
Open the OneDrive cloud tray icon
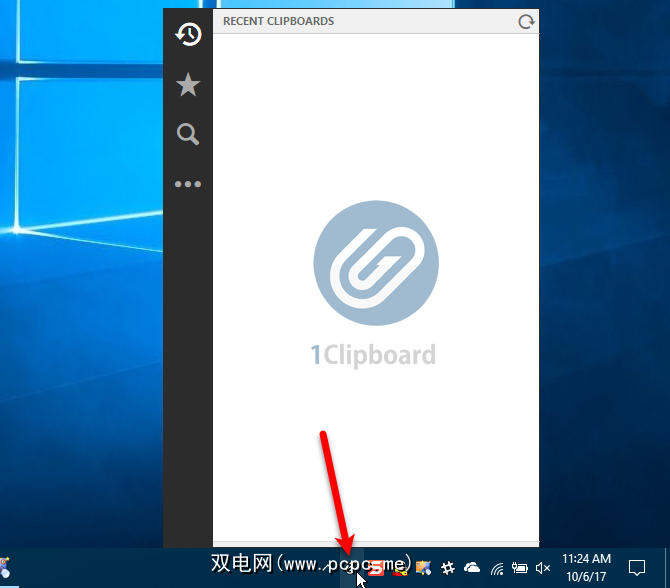point(472,567)
